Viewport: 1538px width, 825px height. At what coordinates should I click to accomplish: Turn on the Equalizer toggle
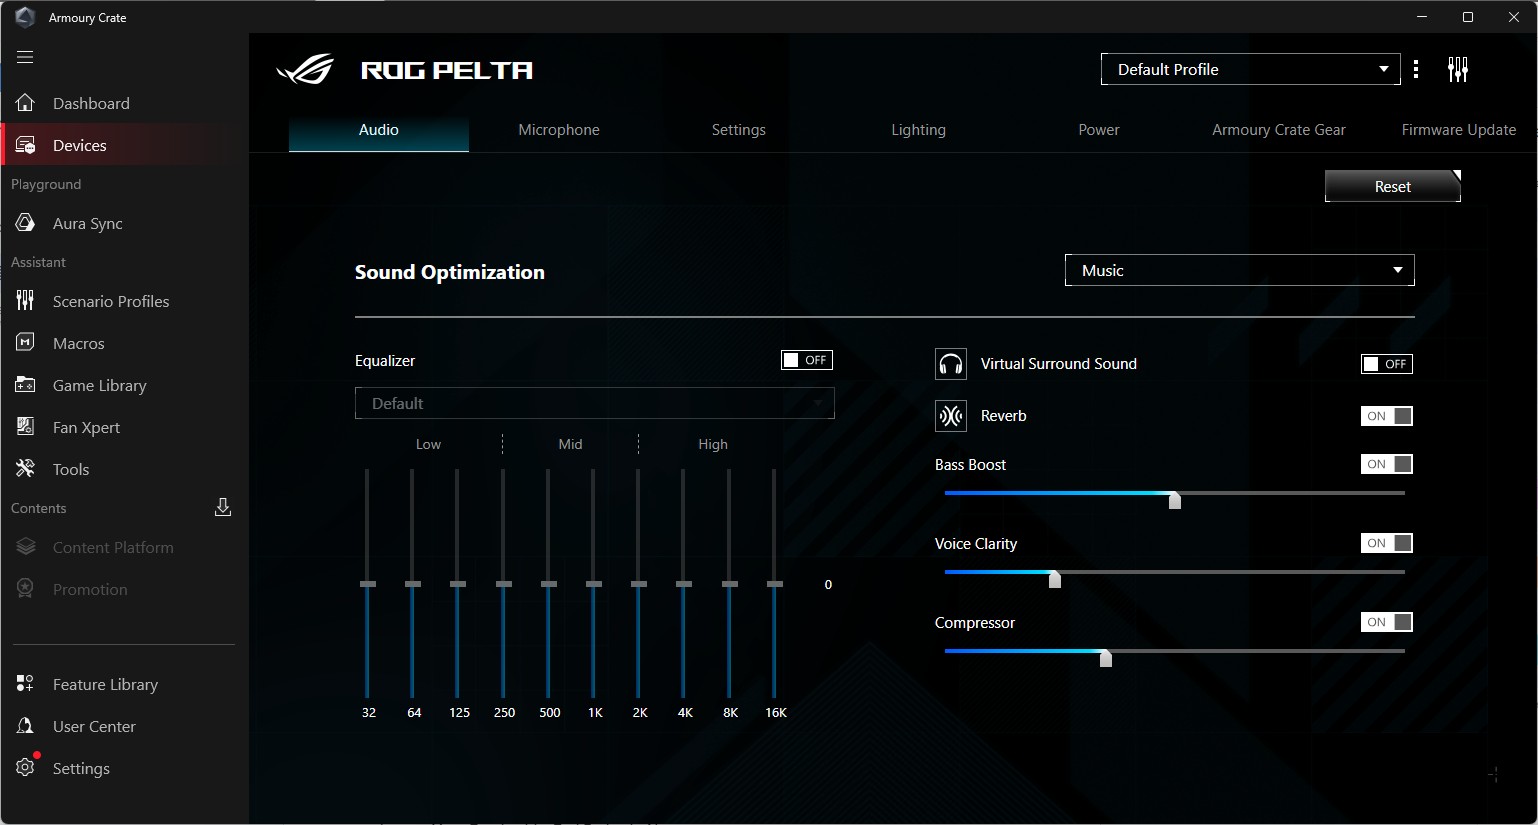[807, 360]
